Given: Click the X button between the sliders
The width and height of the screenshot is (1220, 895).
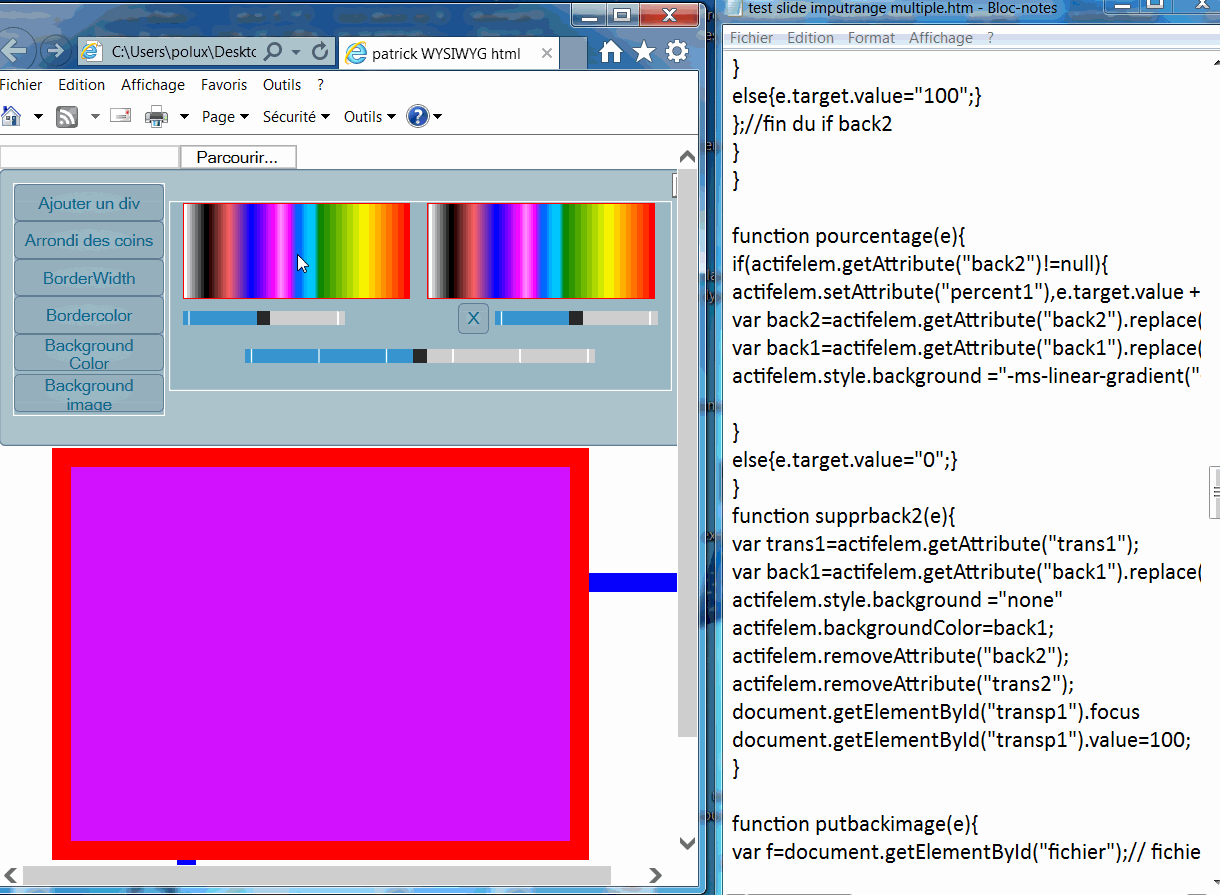Looking at the screenshot, I should pyautogui.click(x=473, y=319).
